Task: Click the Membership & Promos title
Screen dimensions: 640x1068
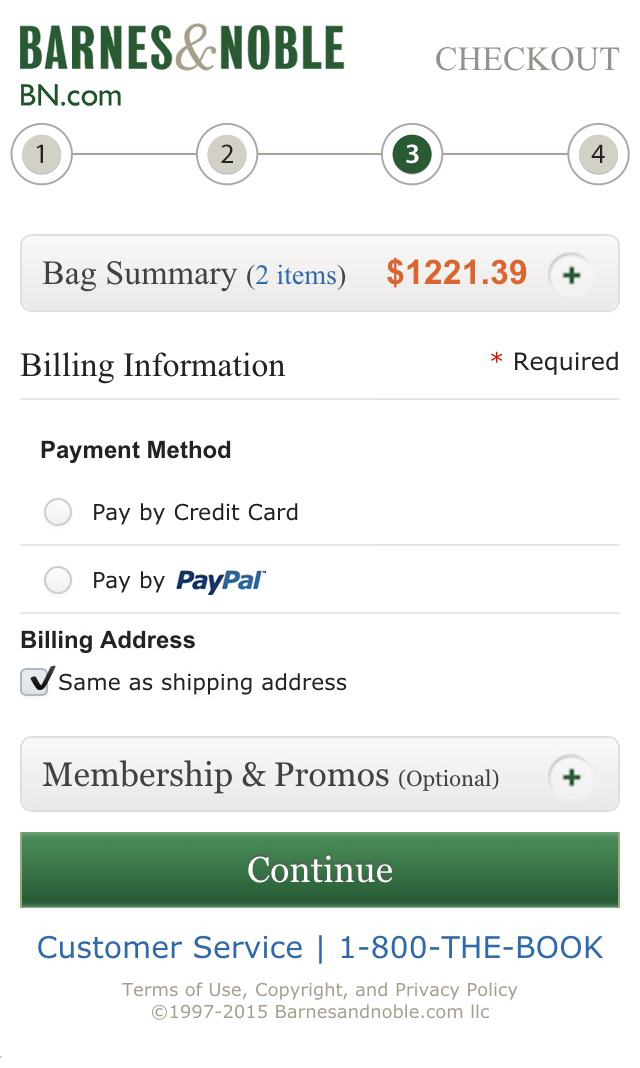Action: coord(215,775)
